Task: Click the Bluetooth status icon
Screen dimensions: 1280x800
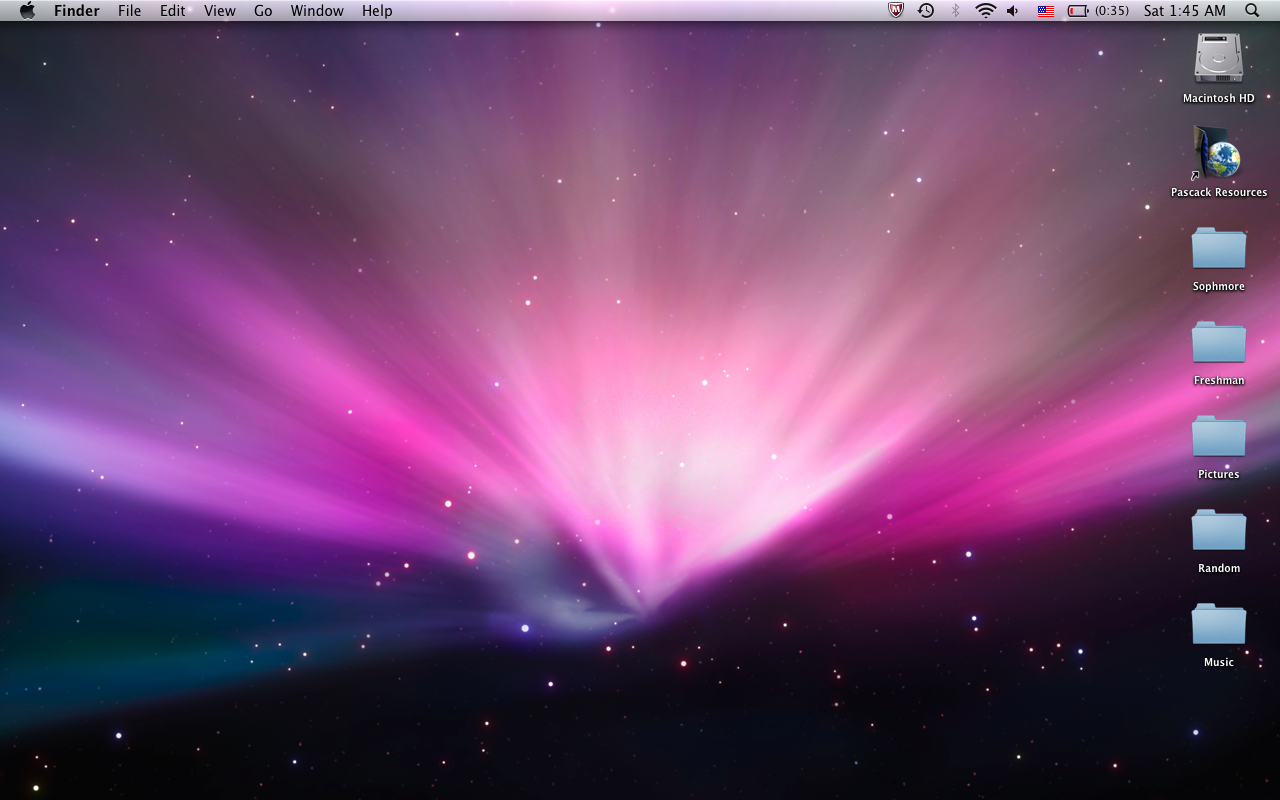Action: point(955,10)
